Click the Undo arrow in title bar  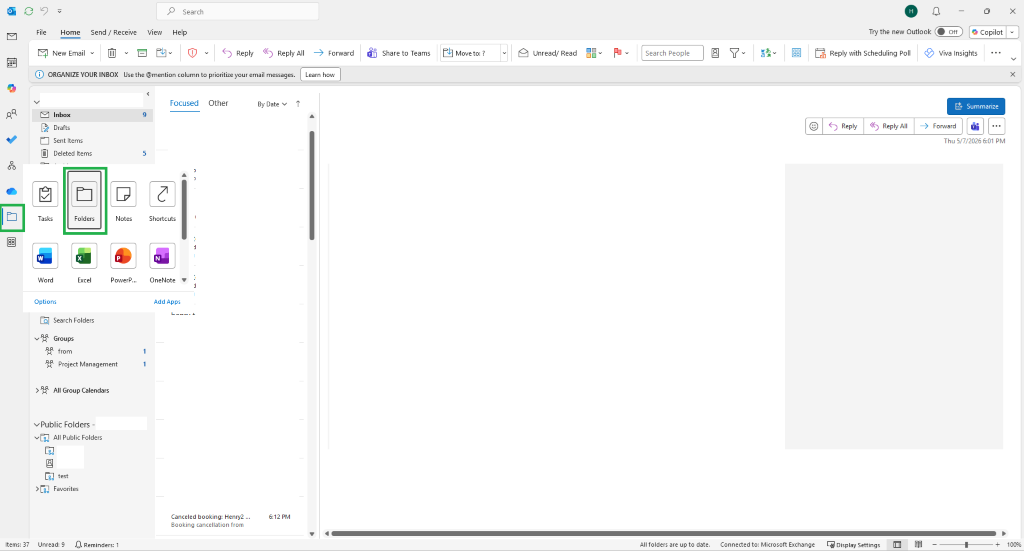(44, 11)
